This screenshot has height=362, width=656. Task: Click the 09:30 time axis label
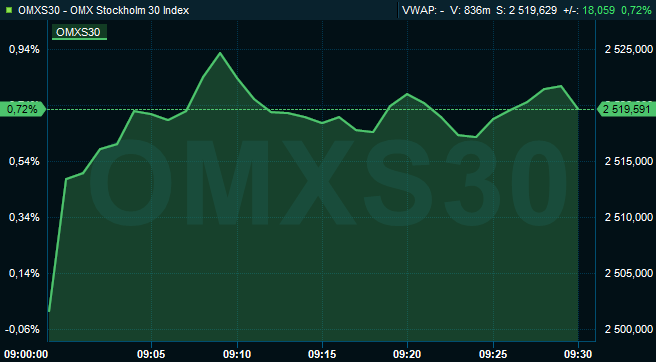coord(578,354)
